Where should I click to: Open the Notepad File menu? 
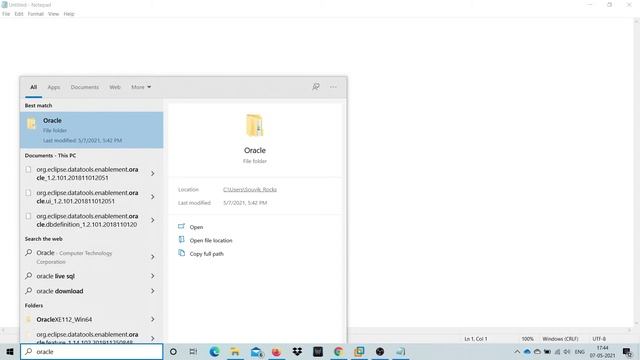coord(6,14)
